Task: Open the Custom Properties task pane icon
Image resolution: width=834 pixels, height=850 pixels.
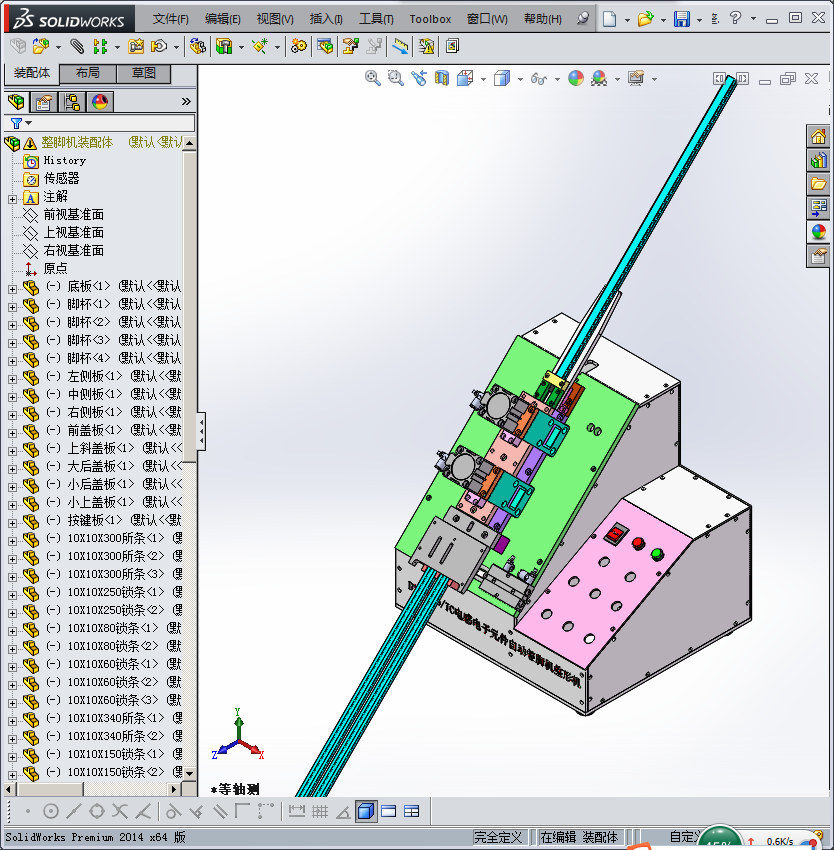Action: 818,256
